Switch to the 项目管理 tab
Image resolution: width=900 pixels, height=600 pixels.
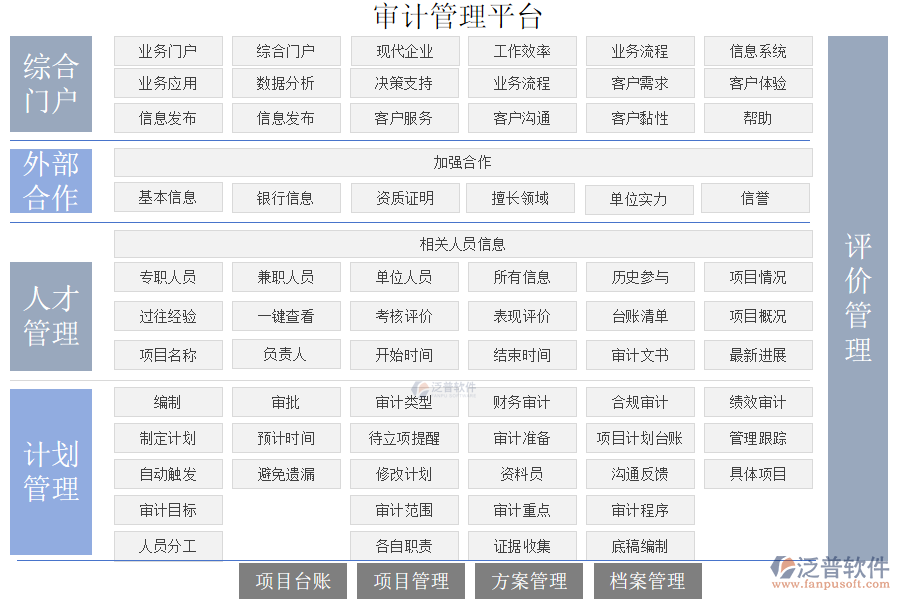coord(411,580)
